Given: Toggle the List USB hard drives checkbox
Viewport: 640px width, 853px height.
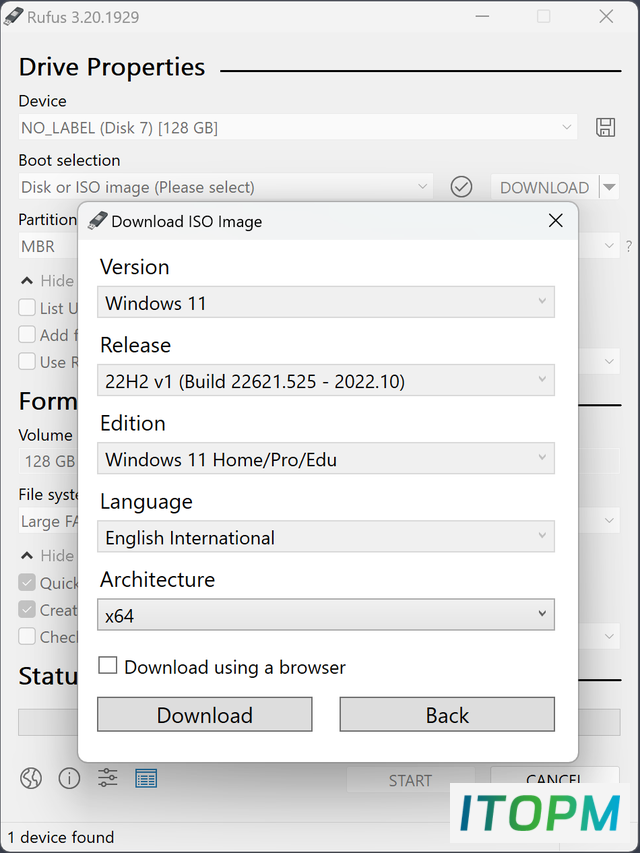Looking at the screenshot, I should coord(27,307).
